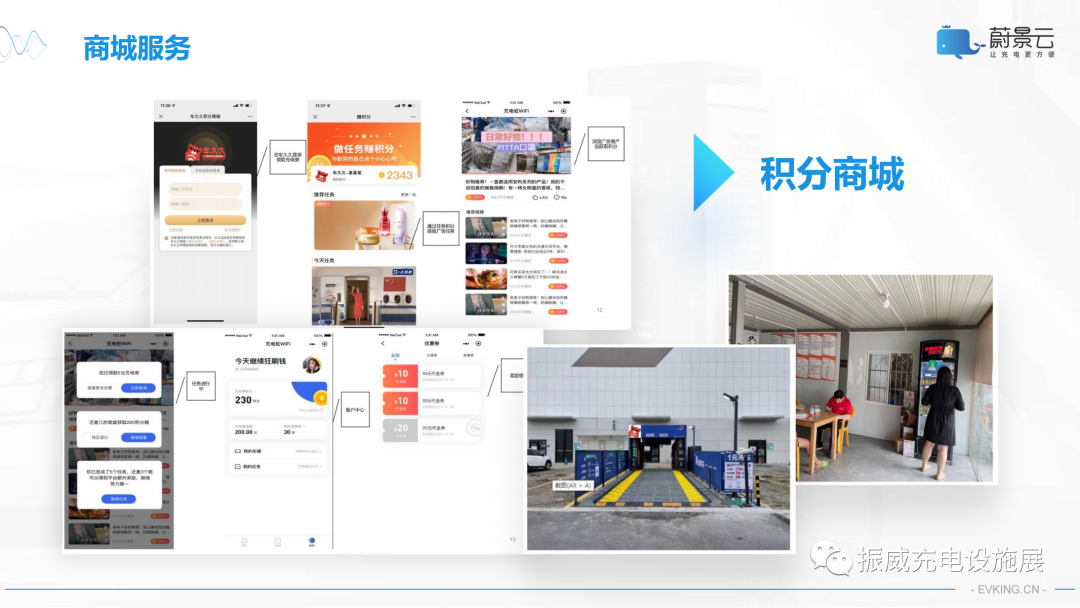Click the 积分商城 heading text
The height and width of the screenshot is (608, 1080).
pyautogui.click(x=832, y=174)
